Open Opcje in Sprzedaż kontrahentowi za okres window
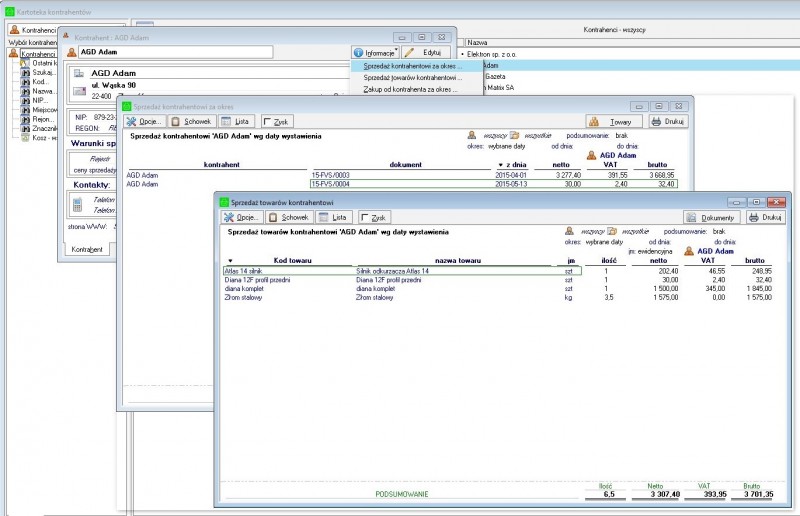This screenshot has height=516, width=800. pyautogui.click(x=145, y=121)
